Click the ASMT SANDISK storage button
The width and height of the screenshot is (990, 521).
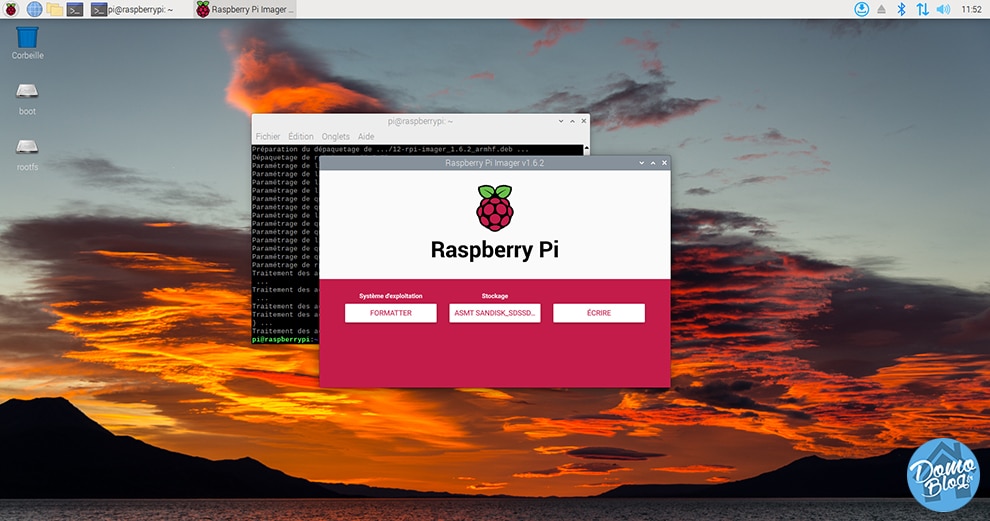[495, 313]
